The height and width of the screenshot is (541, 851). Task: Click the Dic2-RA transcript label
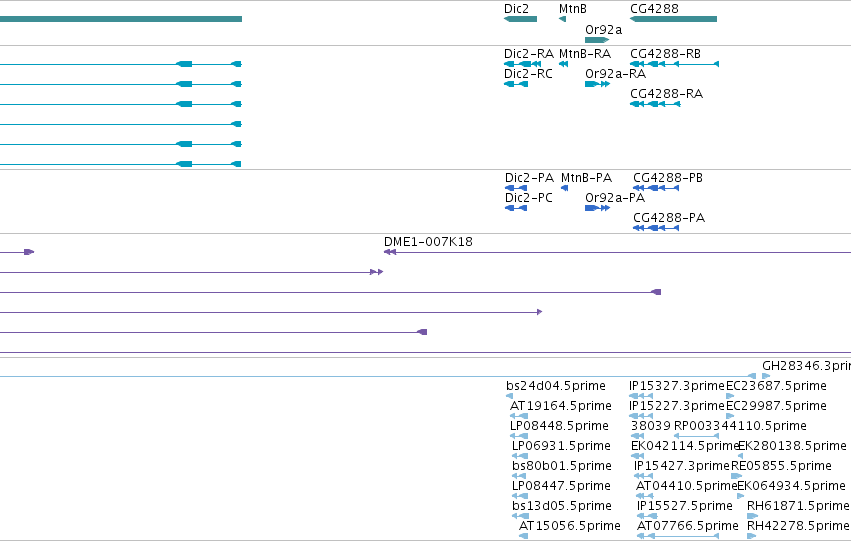pos(529,54)
